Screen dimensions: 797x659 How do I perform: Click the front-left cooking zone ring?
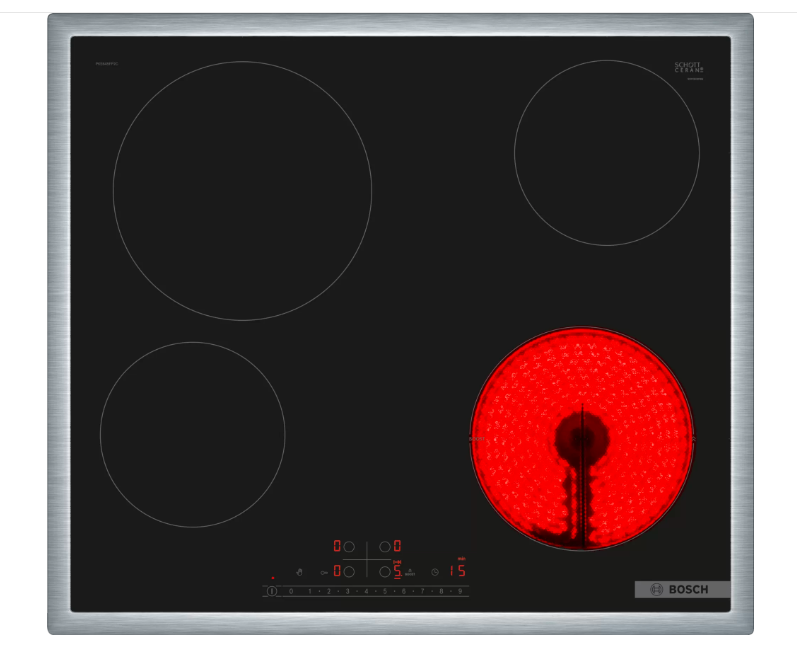click(x=193, y=435)
